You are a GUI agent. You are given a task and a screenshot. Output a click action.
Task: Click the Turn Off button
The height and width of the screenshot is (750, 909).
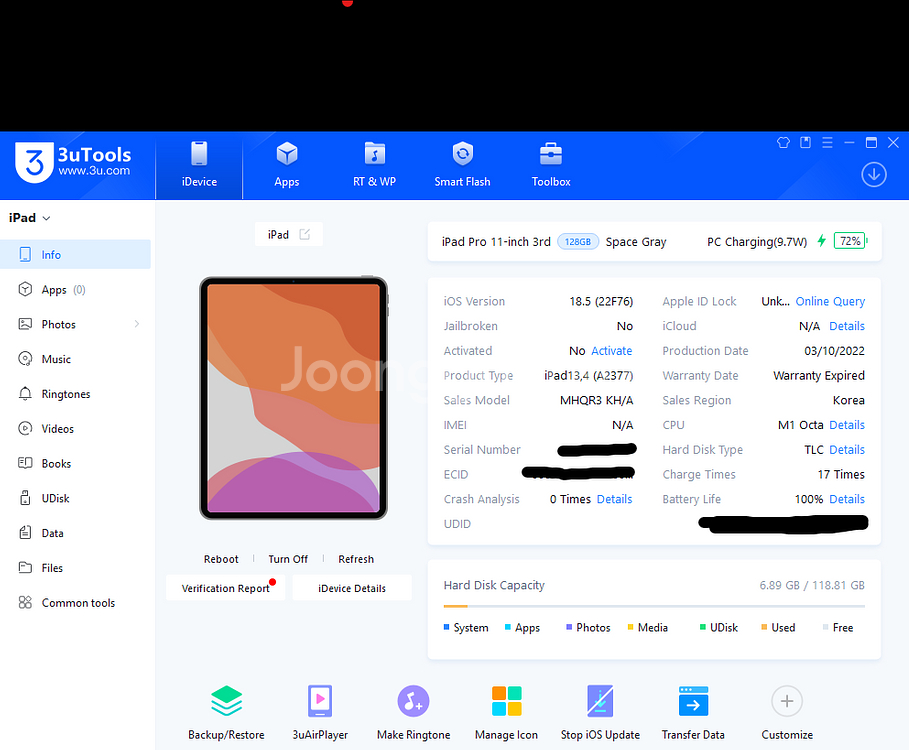(288, 559)
